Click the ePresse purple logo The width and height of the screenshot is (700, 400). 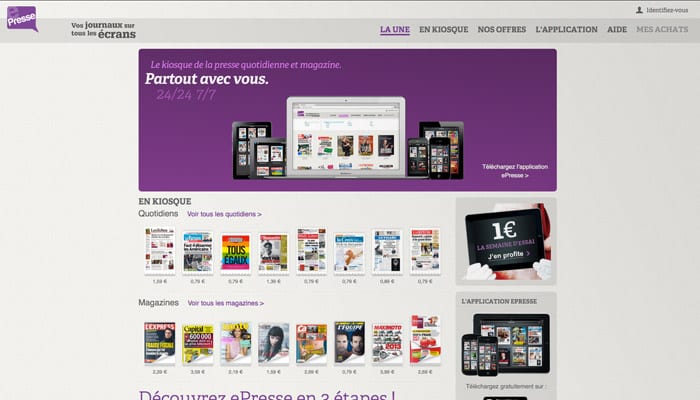click(22, 19)
